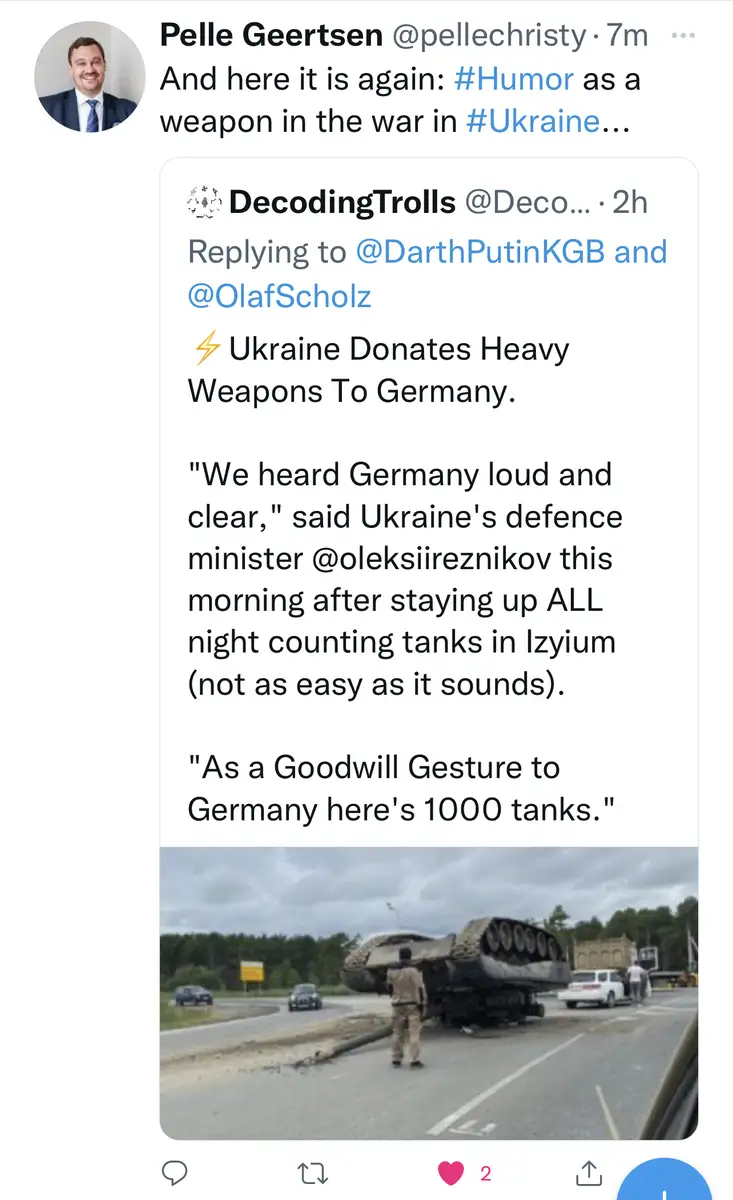Open the quoted tweet's 2h timestamp

click(x=629, y=203)
